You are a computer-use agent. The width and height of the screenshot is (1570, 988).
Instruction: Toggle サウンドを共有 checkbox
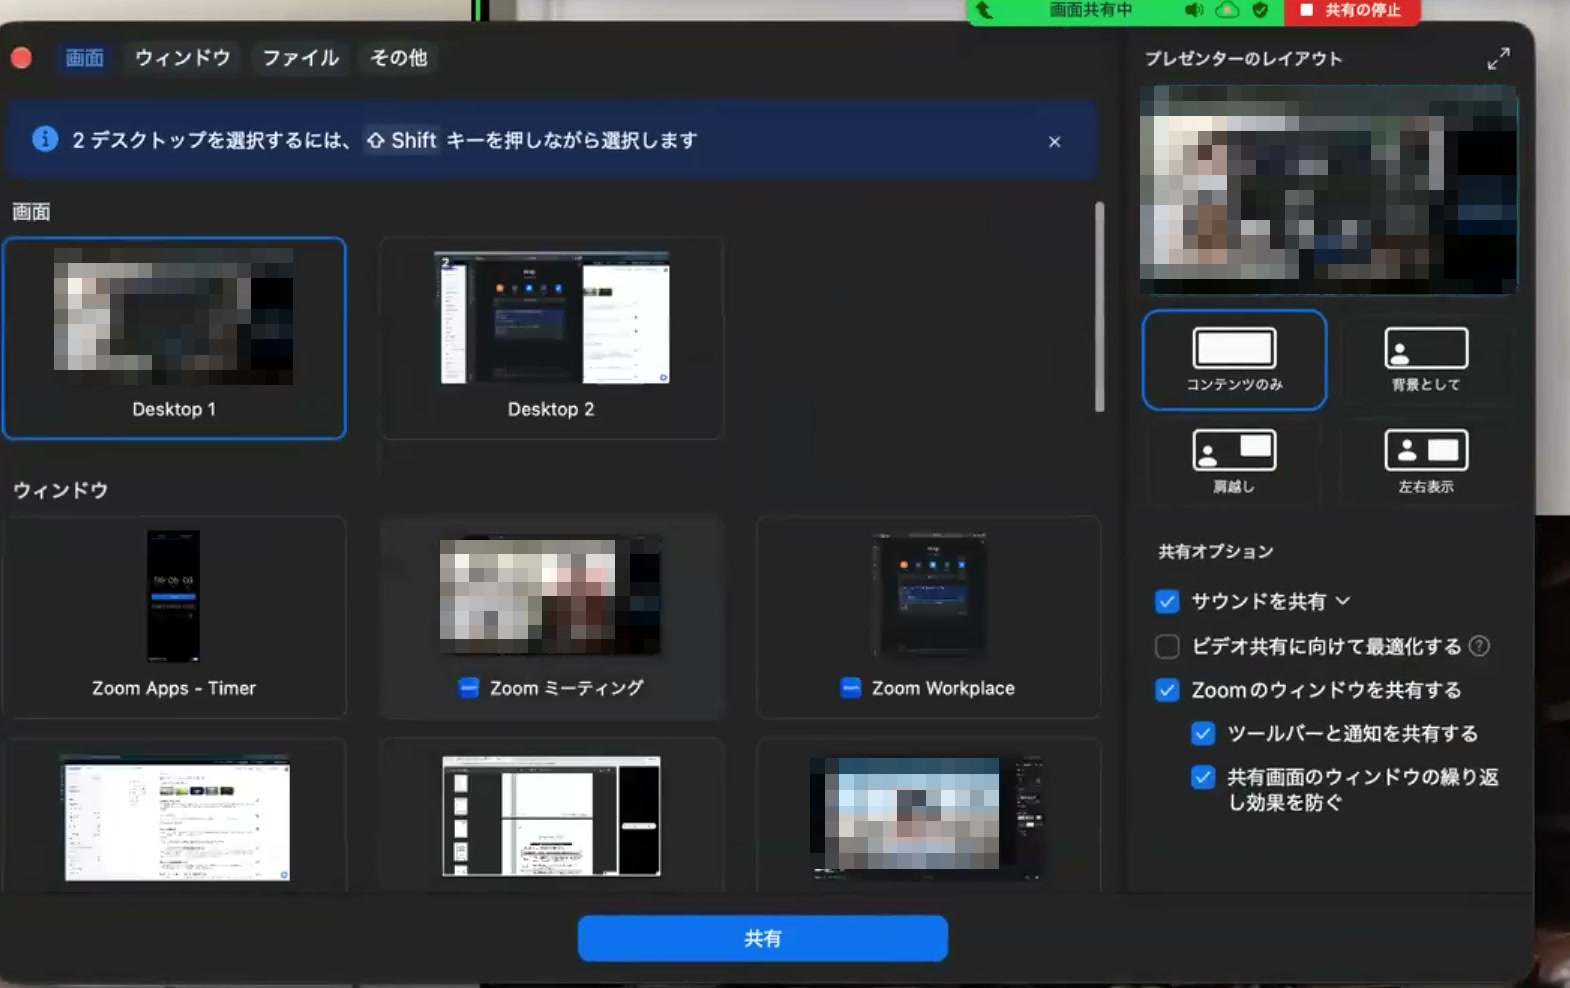click(x=1167, y=601)
